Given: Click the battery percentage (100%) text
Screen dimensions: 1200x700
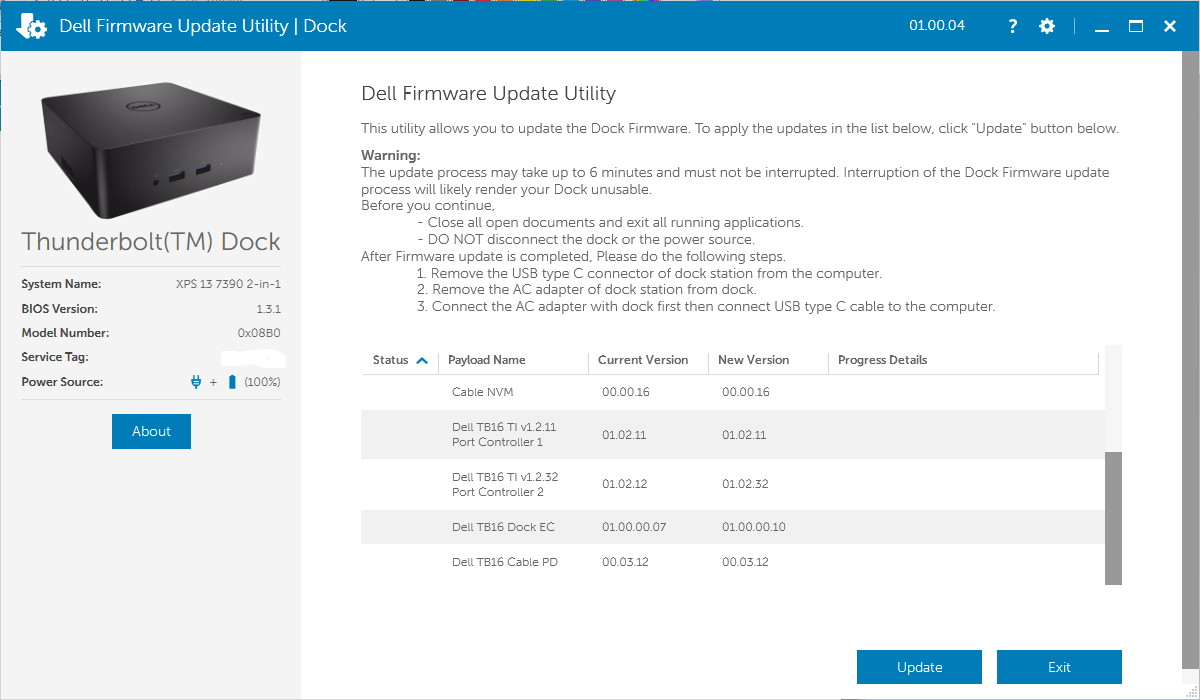Looking at the screenshot, I should pyautogui.click(x=262, y=382).
